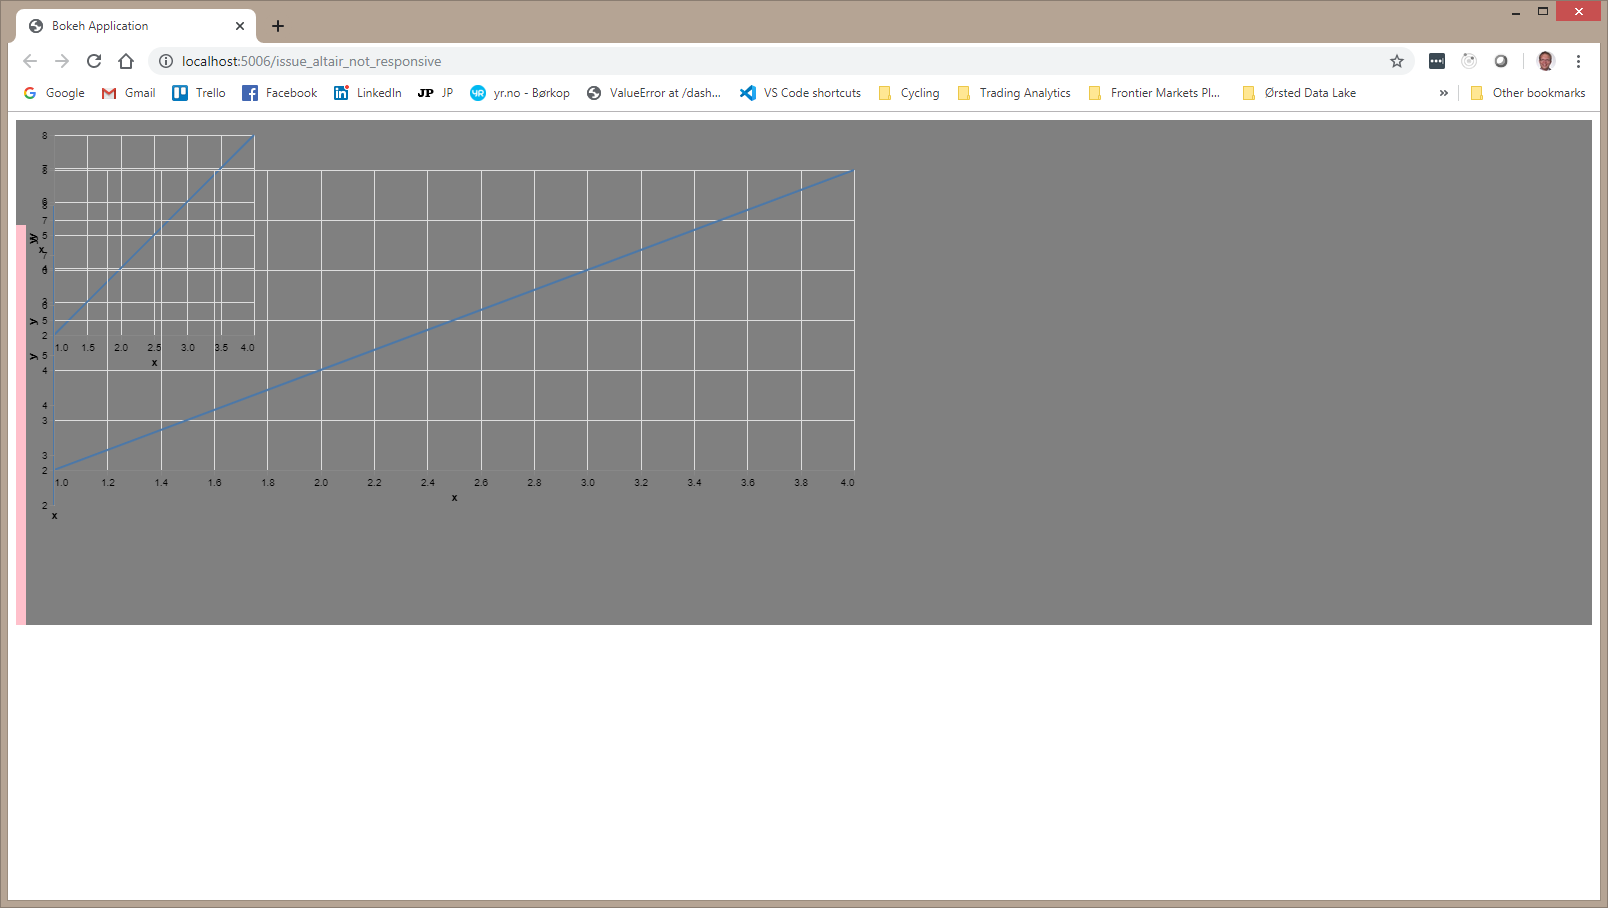
Task: Open a new browser tab
Action: tap(278, 25)
